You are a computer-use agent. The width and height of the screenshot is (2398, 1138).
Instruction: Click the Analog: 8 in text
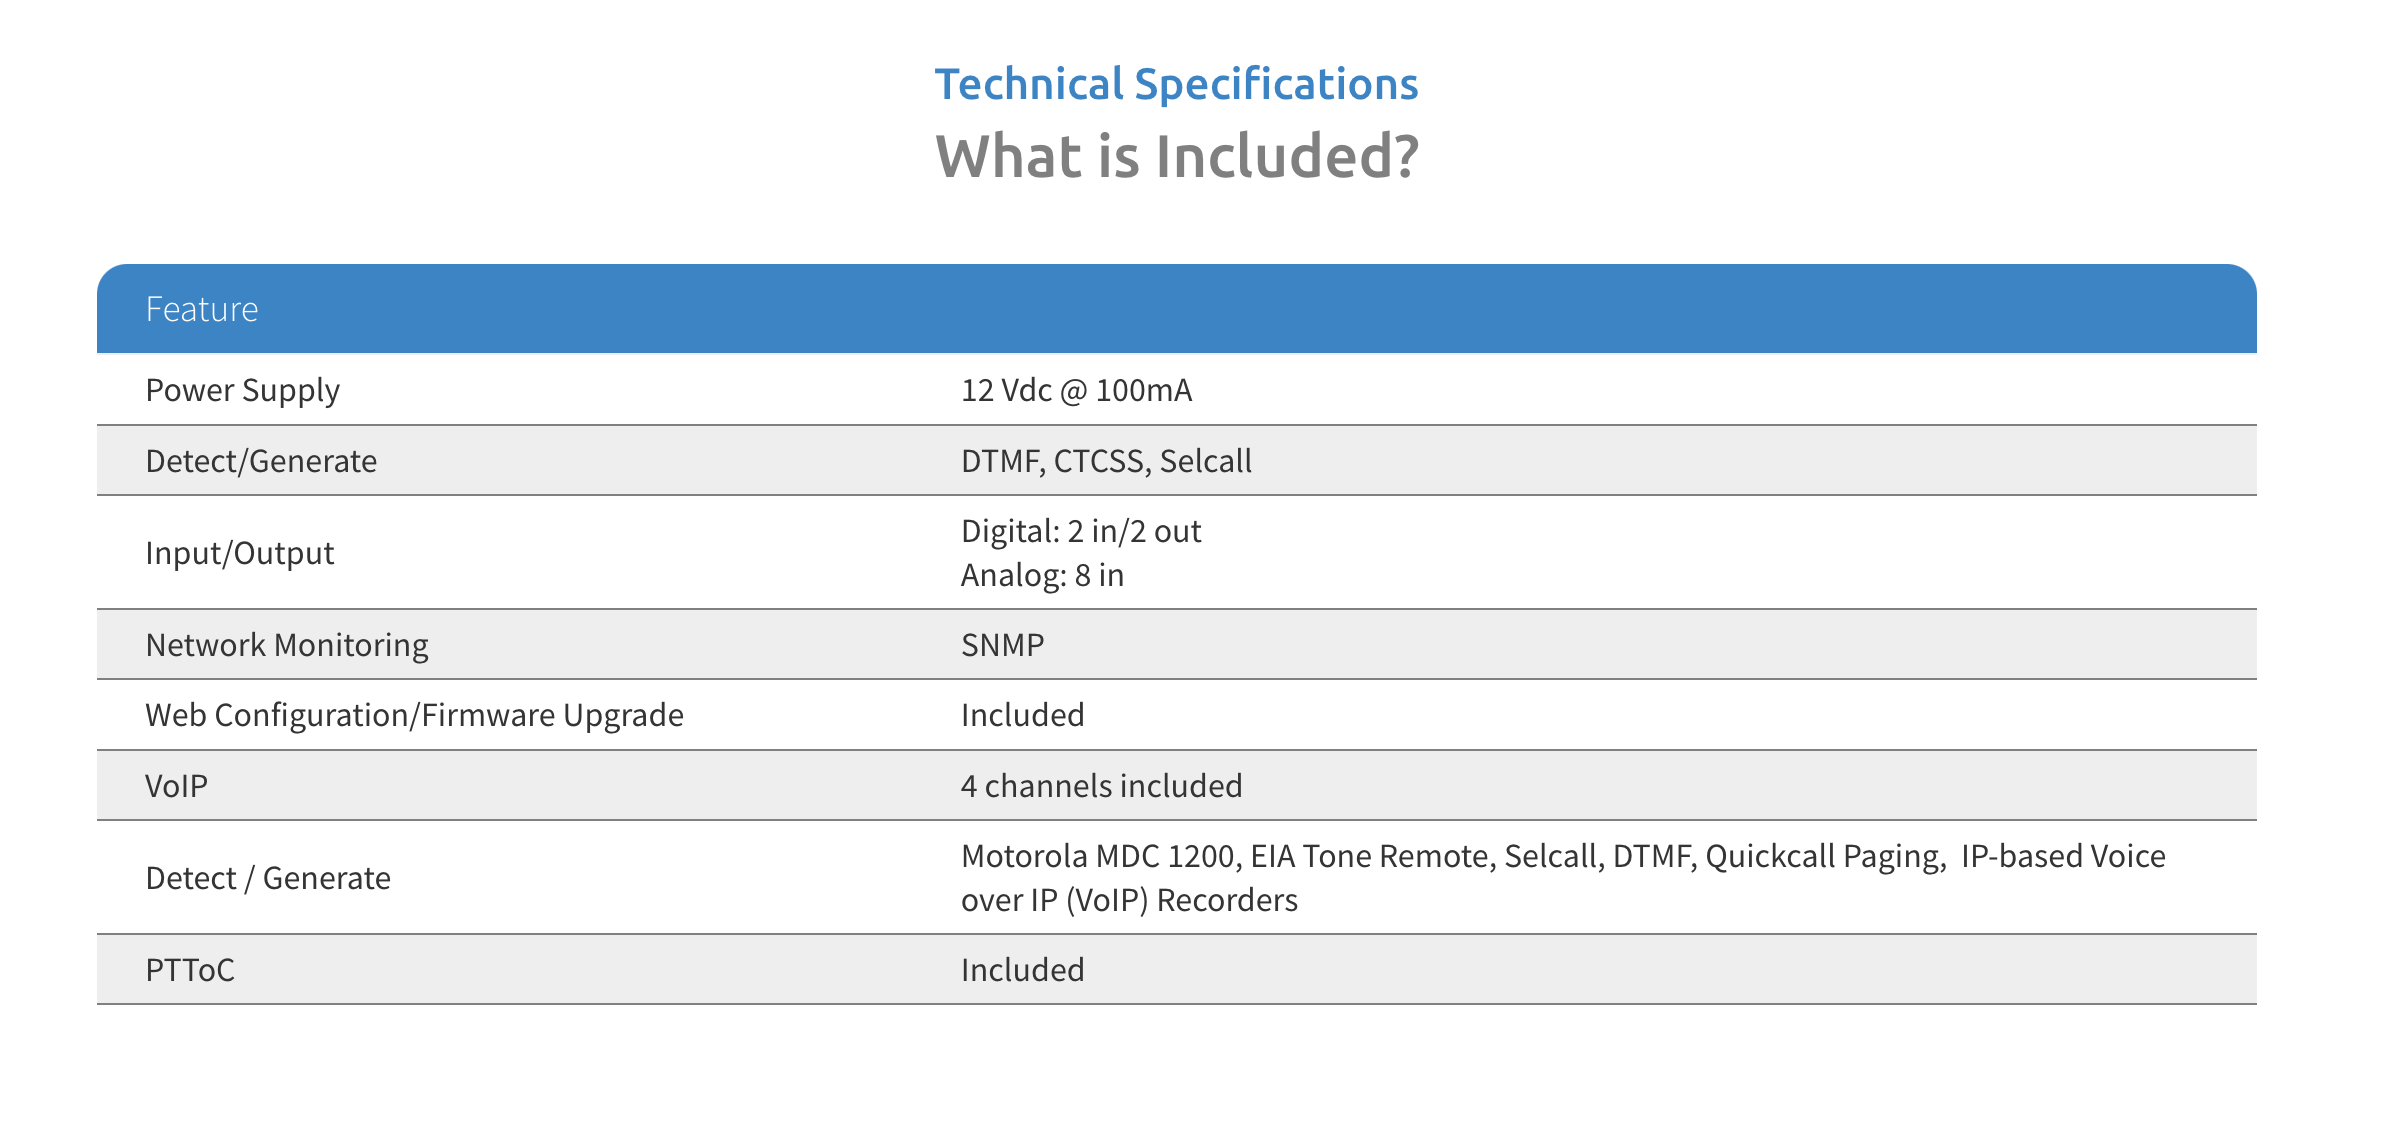1042,575
